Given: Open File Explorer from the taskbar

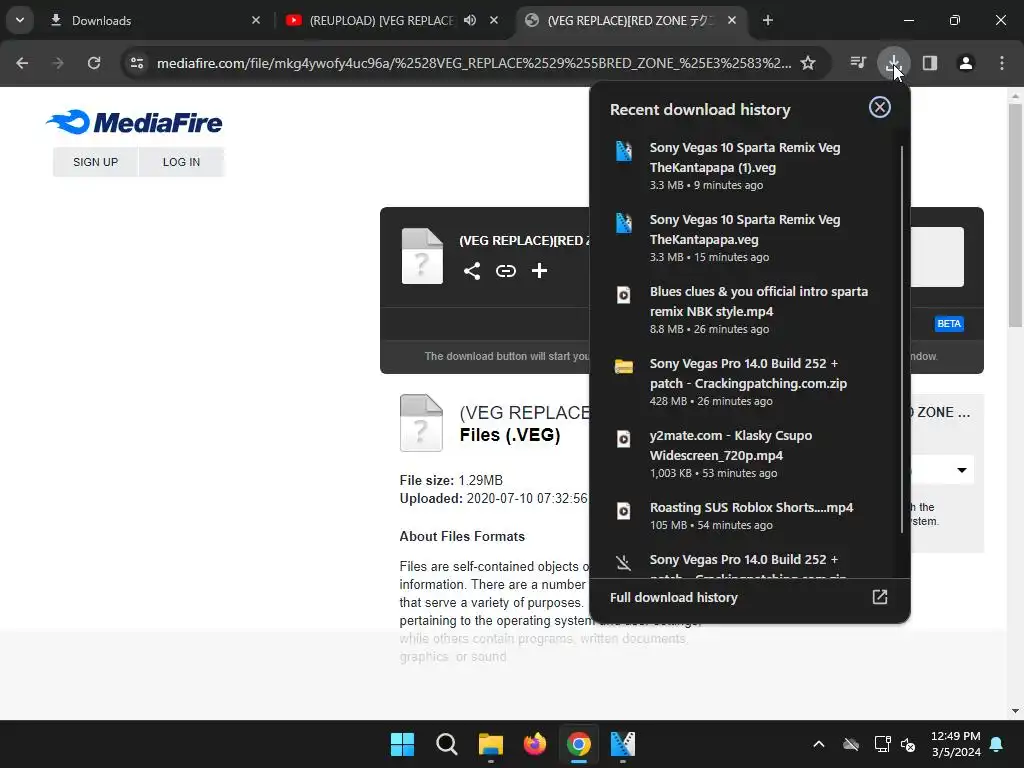Looking at the screenshot, I should [x=490, y=744].
